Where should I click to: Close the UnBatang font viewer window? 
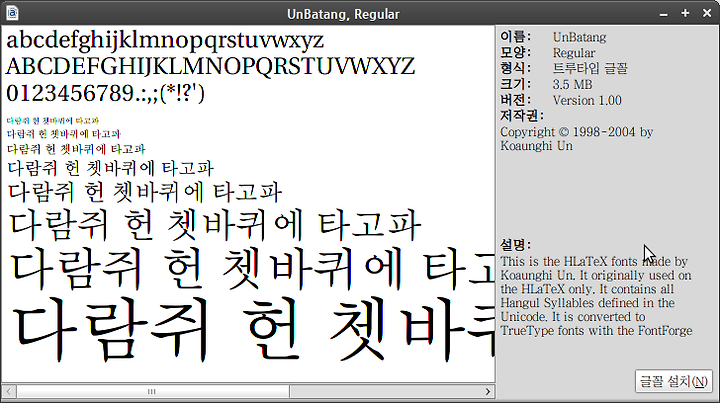pos(707,13)
